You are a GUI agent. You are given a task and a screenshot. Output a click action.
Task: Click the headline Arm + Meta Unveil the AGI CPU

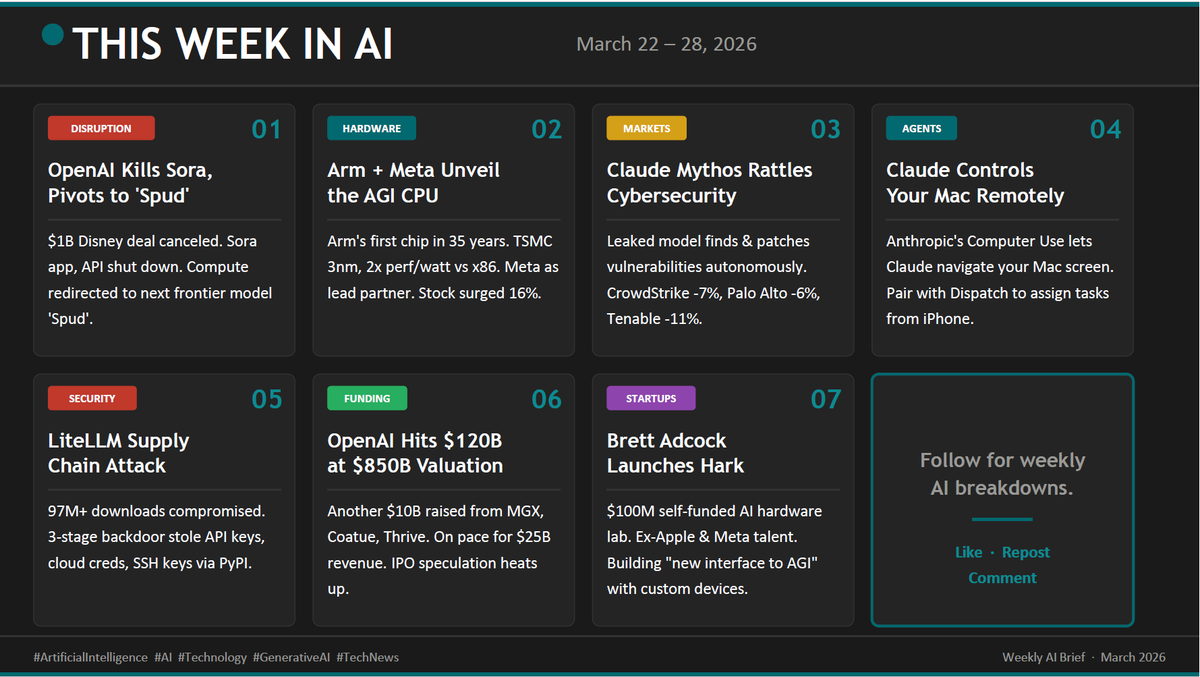coord(413,183)
